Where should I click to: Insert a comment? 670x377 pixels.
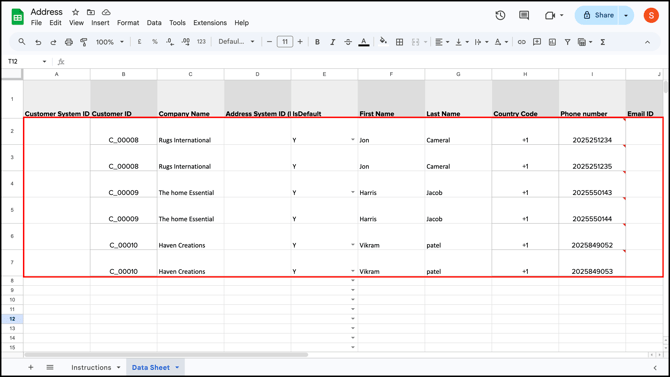pos(537,42)
